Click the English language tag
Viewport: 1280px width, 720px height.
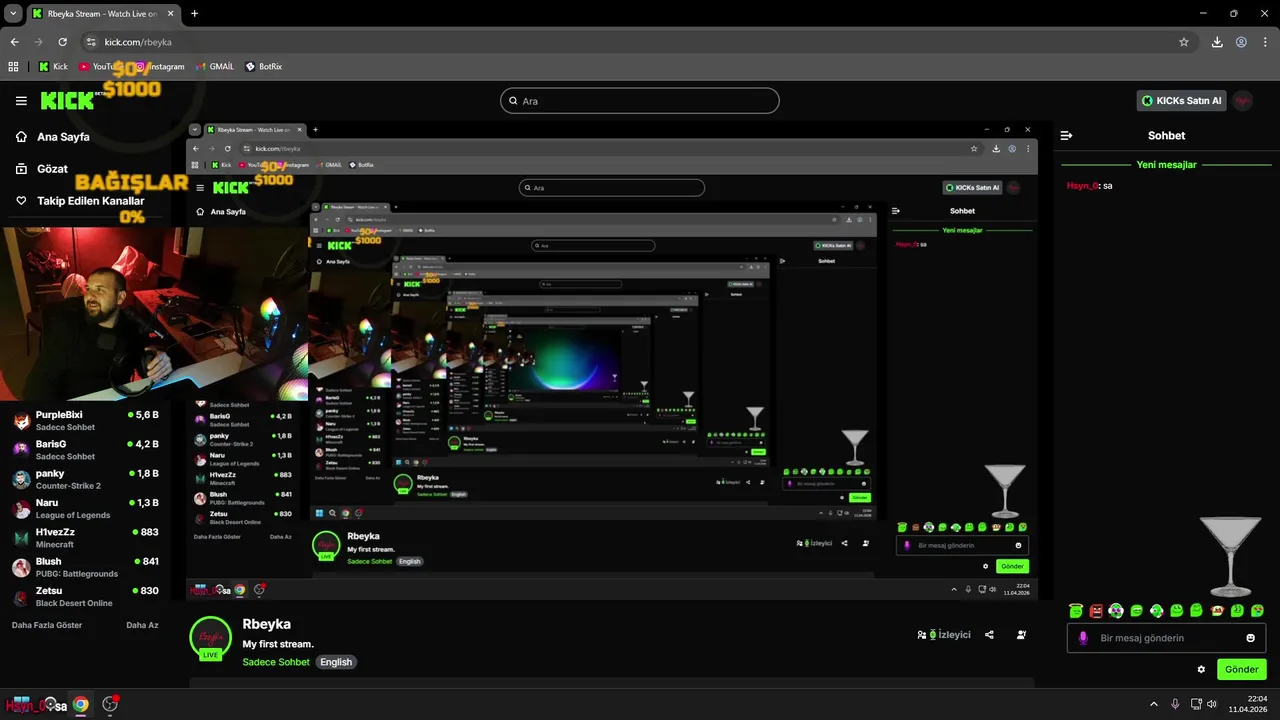point(336,662)
